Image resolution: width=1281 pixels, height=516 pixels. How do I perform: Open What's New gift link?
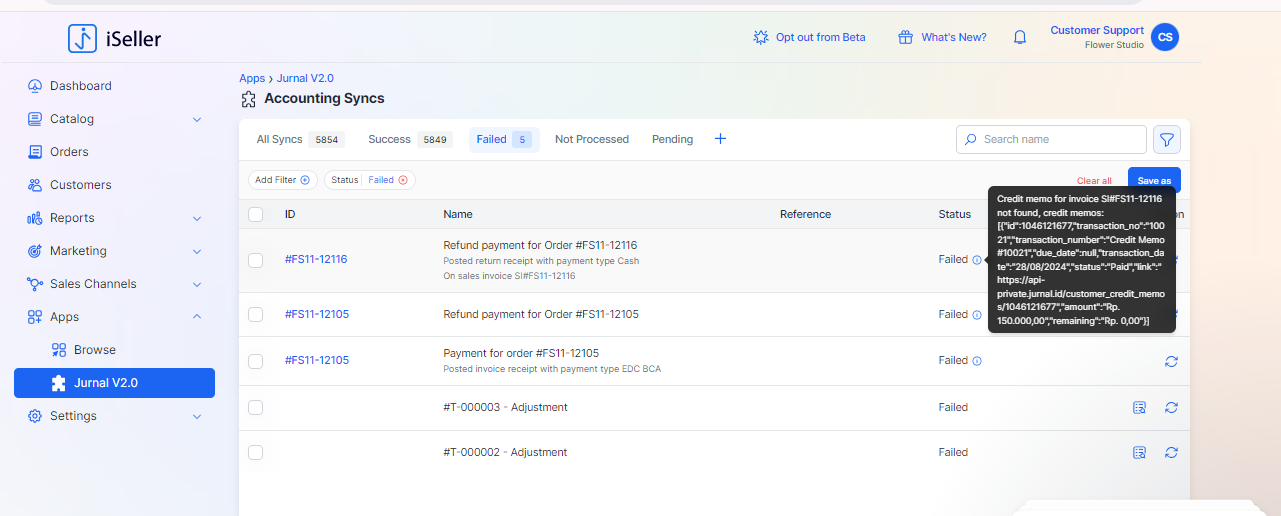(x=942, y=37)
